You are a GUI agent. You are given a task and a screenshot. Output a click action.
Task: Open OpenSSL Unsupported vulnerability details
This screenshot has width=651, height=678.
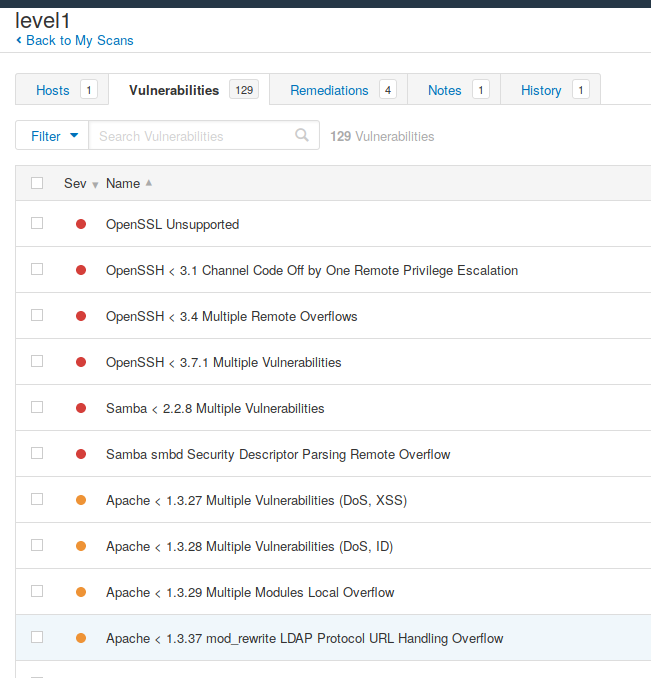pyautogui.click(x=172, y=224)
